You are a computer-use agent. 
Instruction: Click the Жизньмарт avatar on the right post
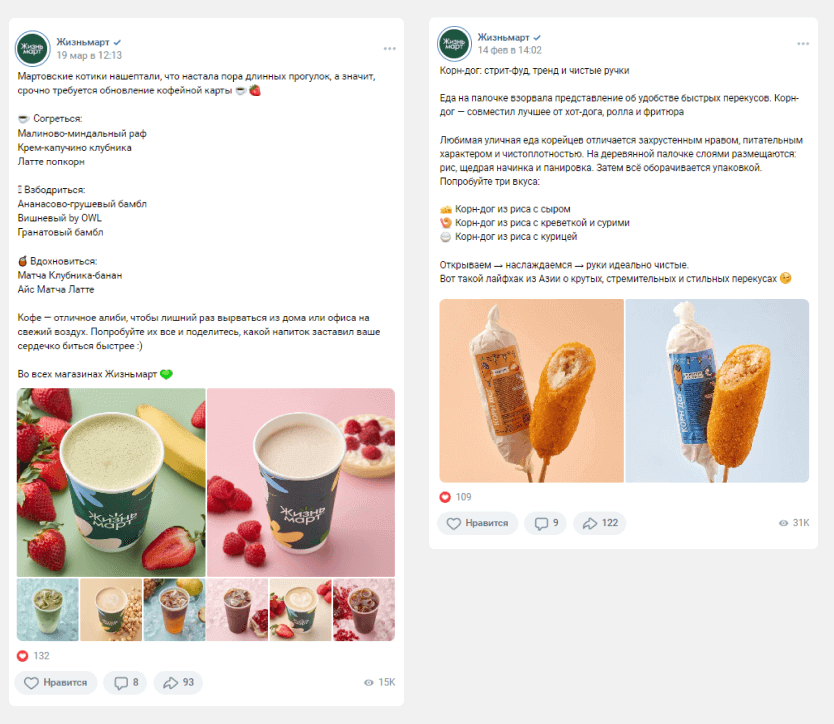coord(454,44)
